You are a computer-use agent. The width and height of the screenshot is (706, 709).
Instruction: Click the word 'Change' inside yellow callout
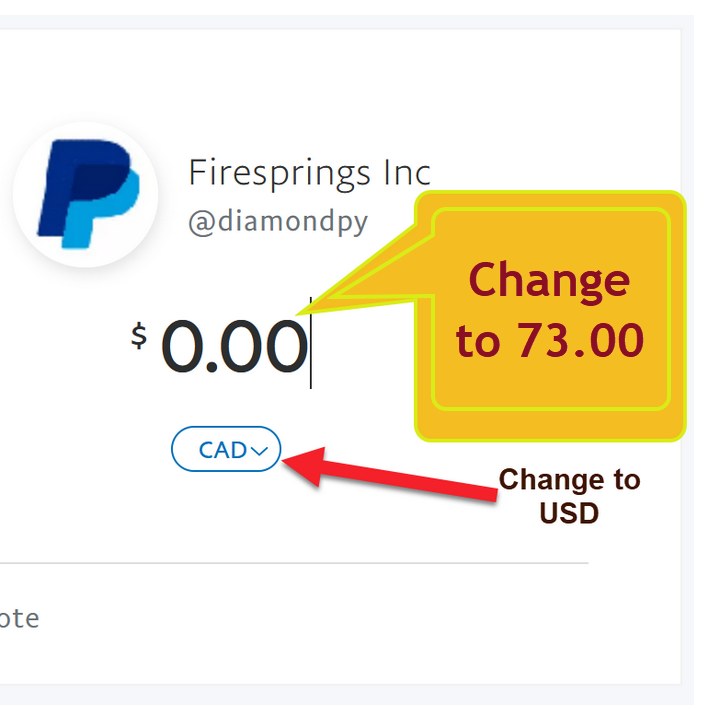click(549, 282)
